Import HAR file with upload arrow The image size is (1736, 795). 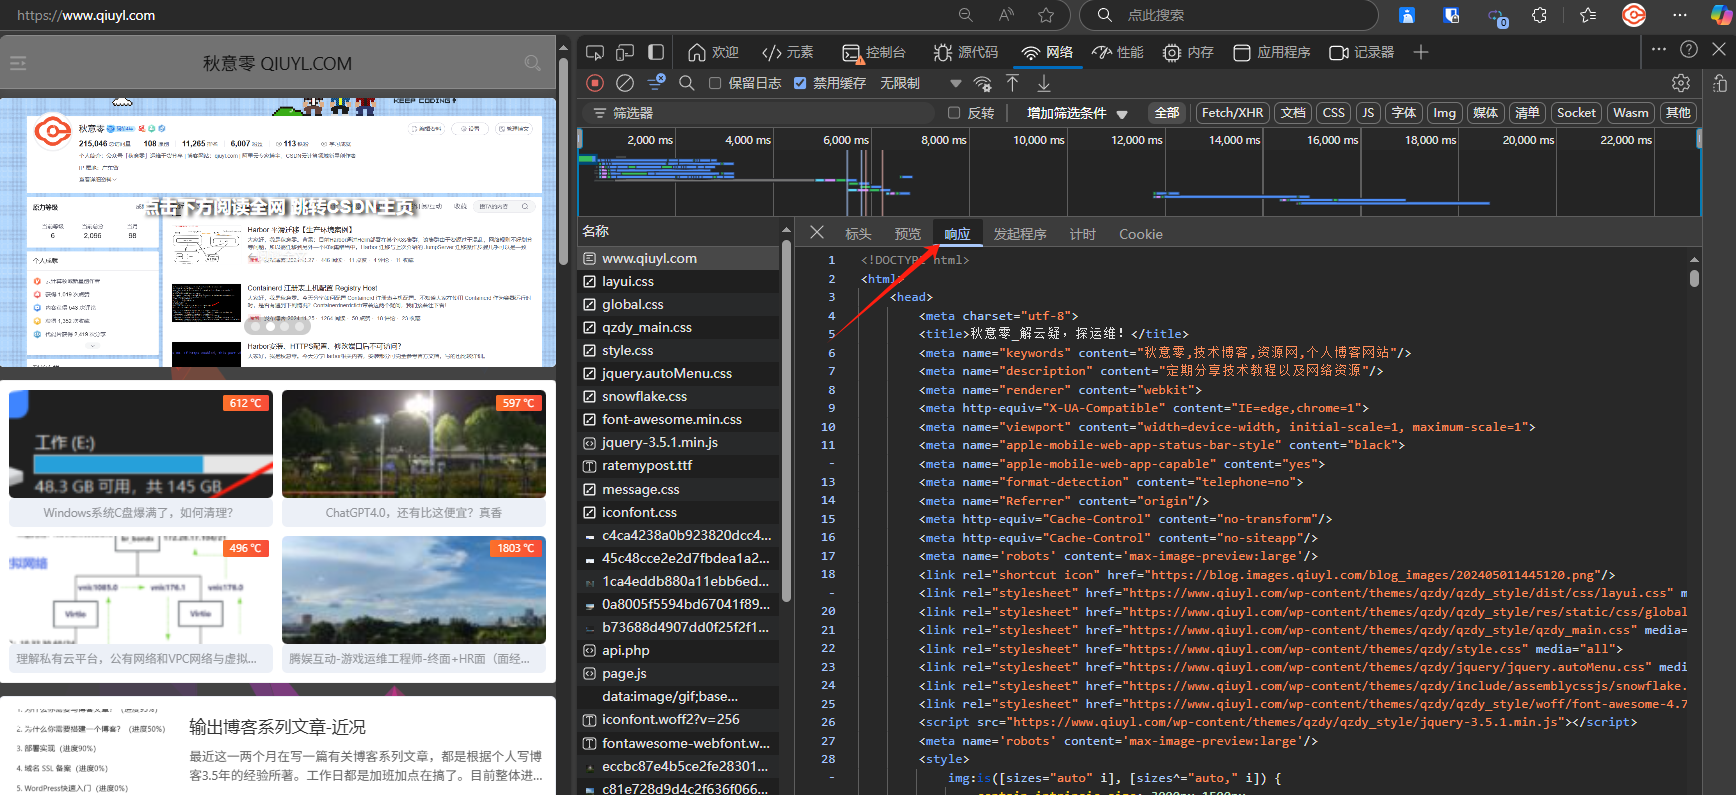[x=1013, y=83]
